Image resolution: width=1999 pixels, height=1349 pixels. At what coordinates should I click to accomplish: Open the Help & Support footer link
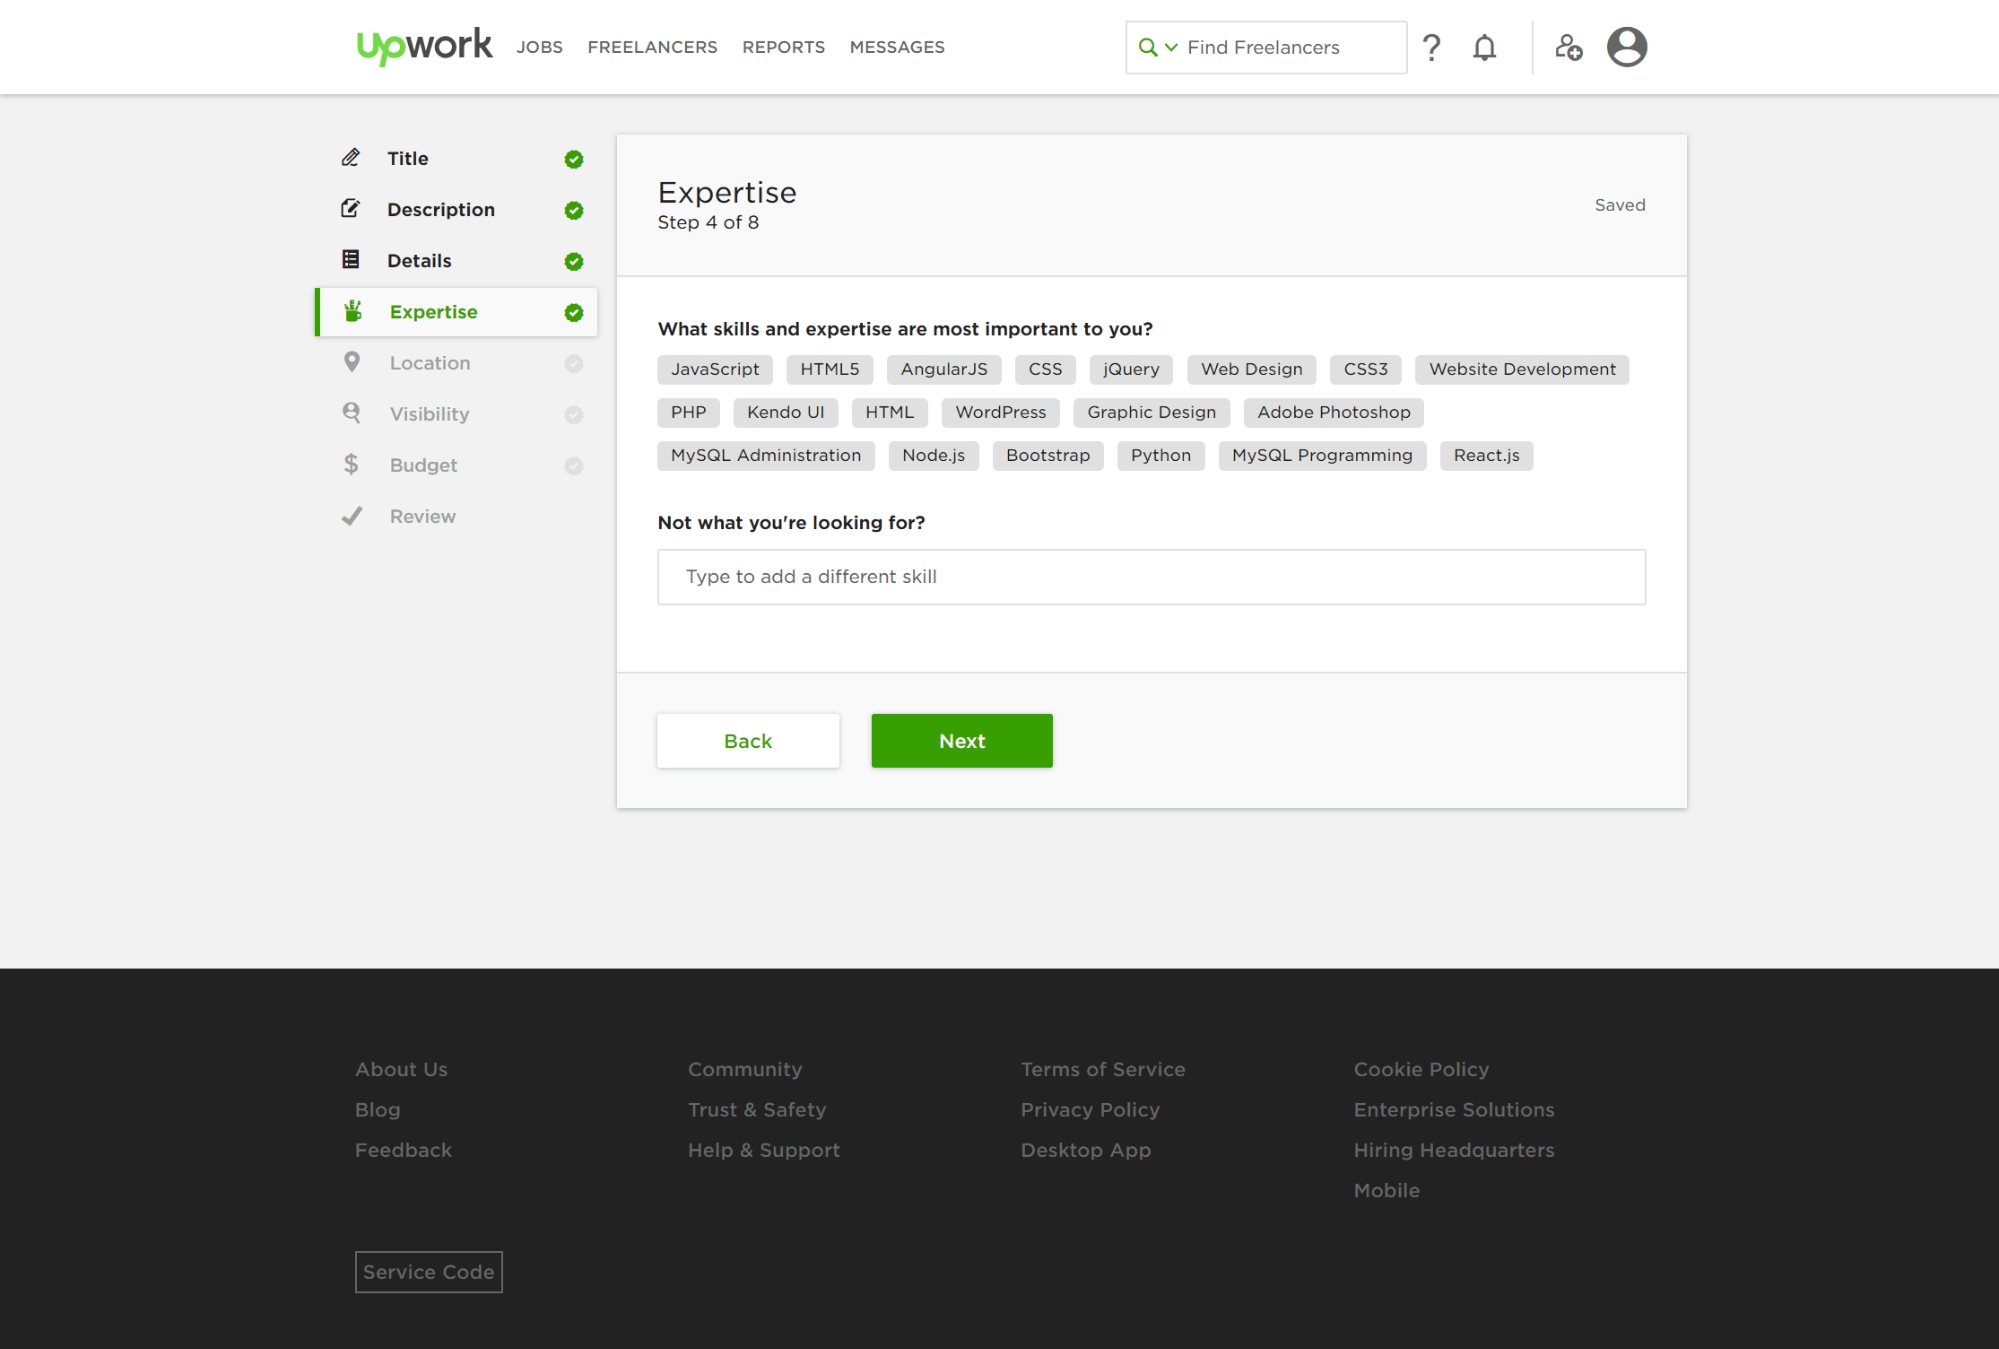764,1150
